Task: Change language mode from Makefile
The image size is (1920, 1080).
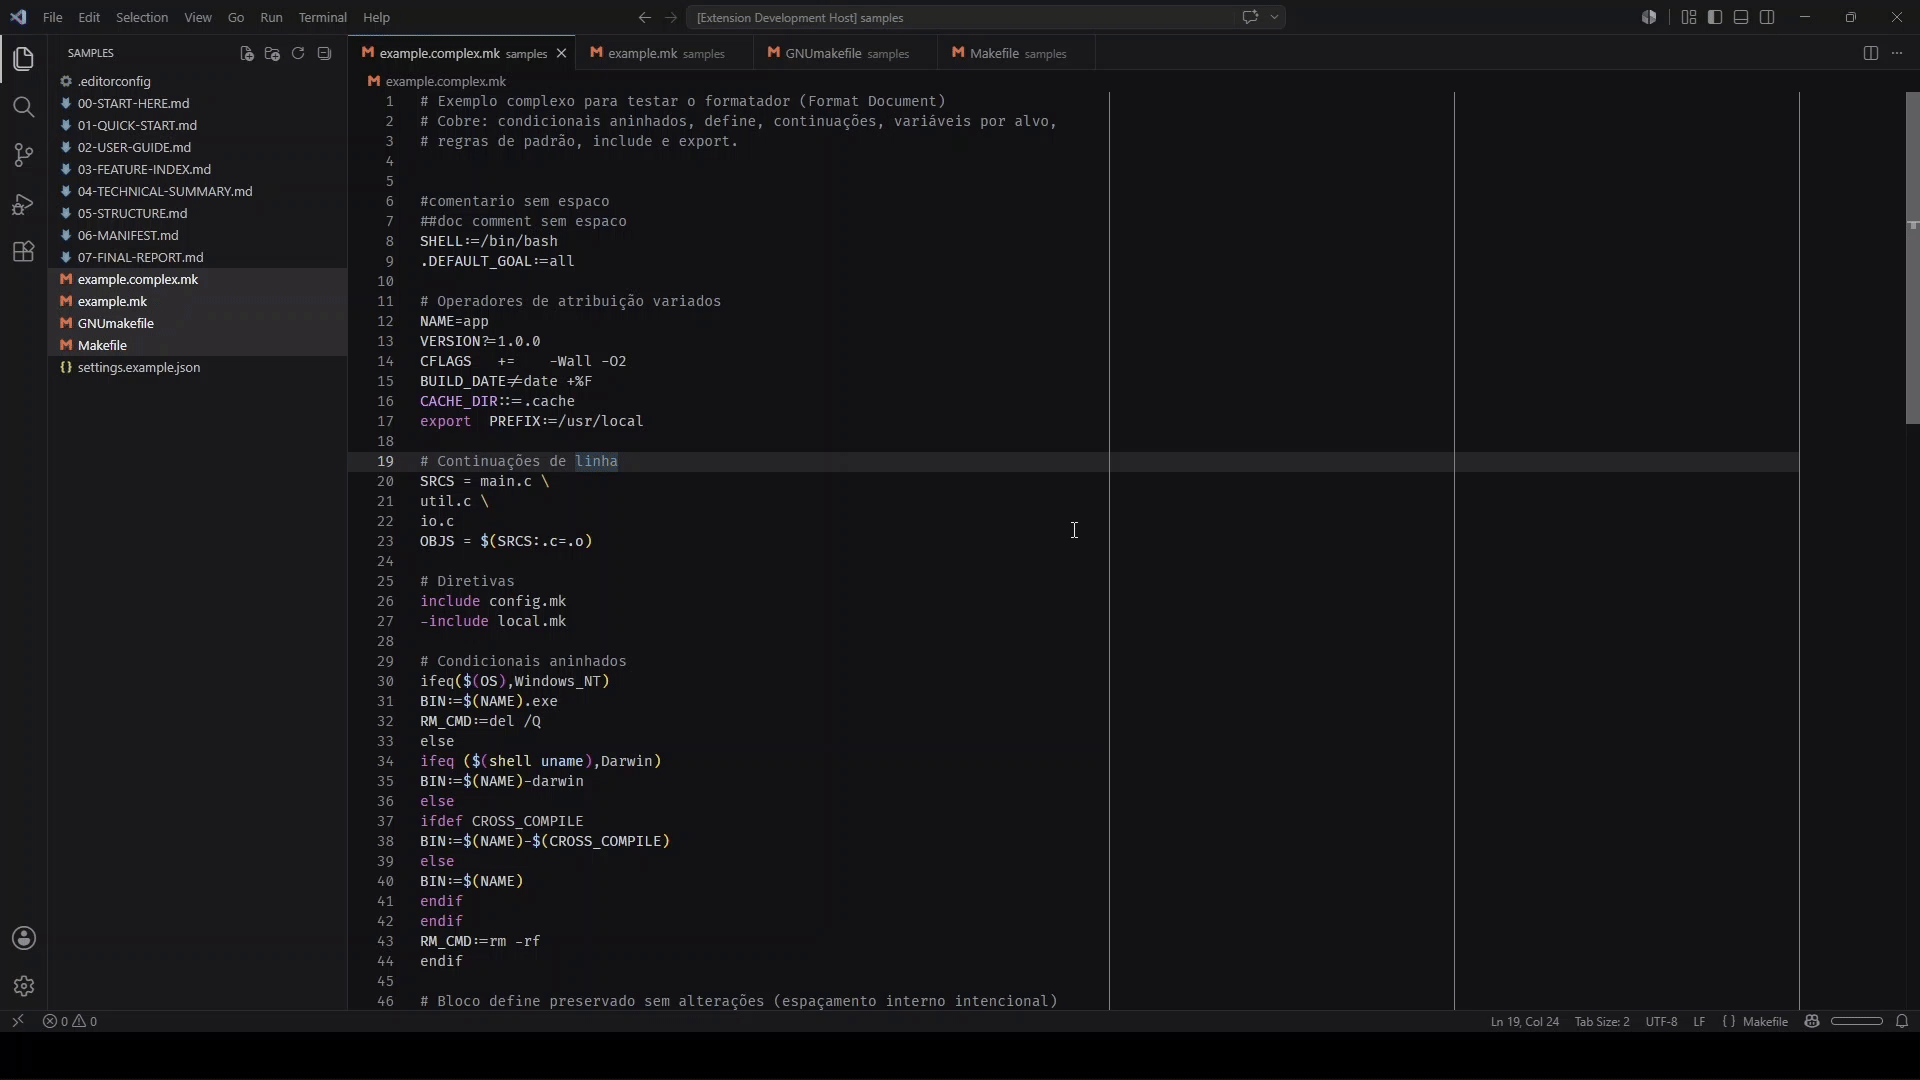Action: pos(1765,1021)
